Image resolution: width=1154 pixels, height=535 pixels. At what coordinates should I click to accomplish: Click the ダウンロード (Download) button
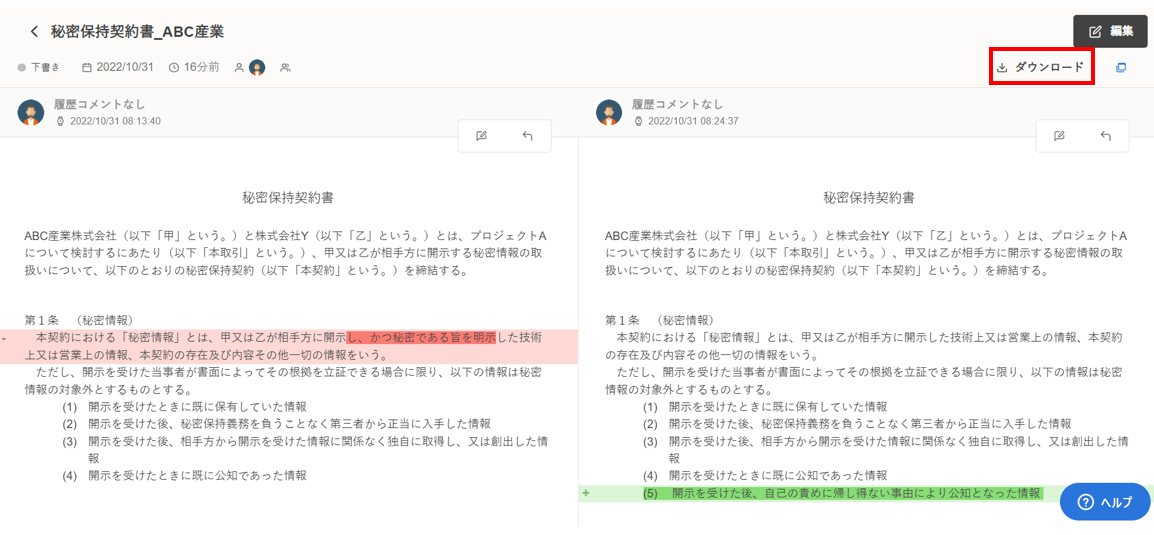tap(1040, 67)
